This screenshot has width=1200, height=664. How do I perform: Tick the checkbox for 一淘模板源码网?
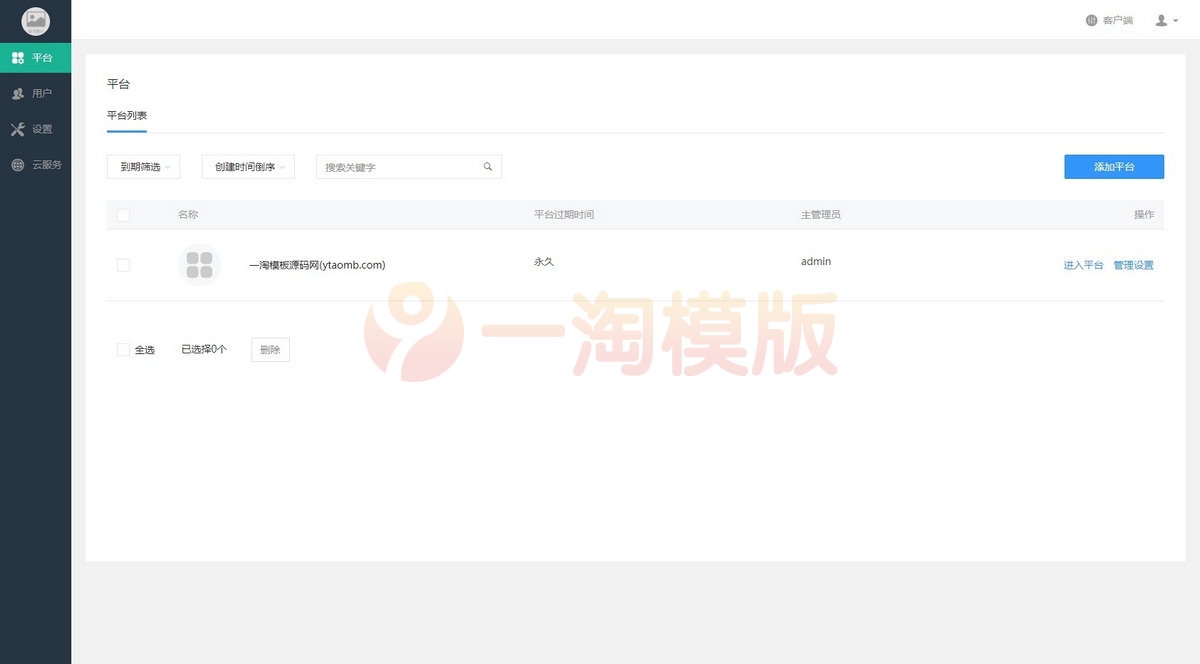tap(124, 265)
